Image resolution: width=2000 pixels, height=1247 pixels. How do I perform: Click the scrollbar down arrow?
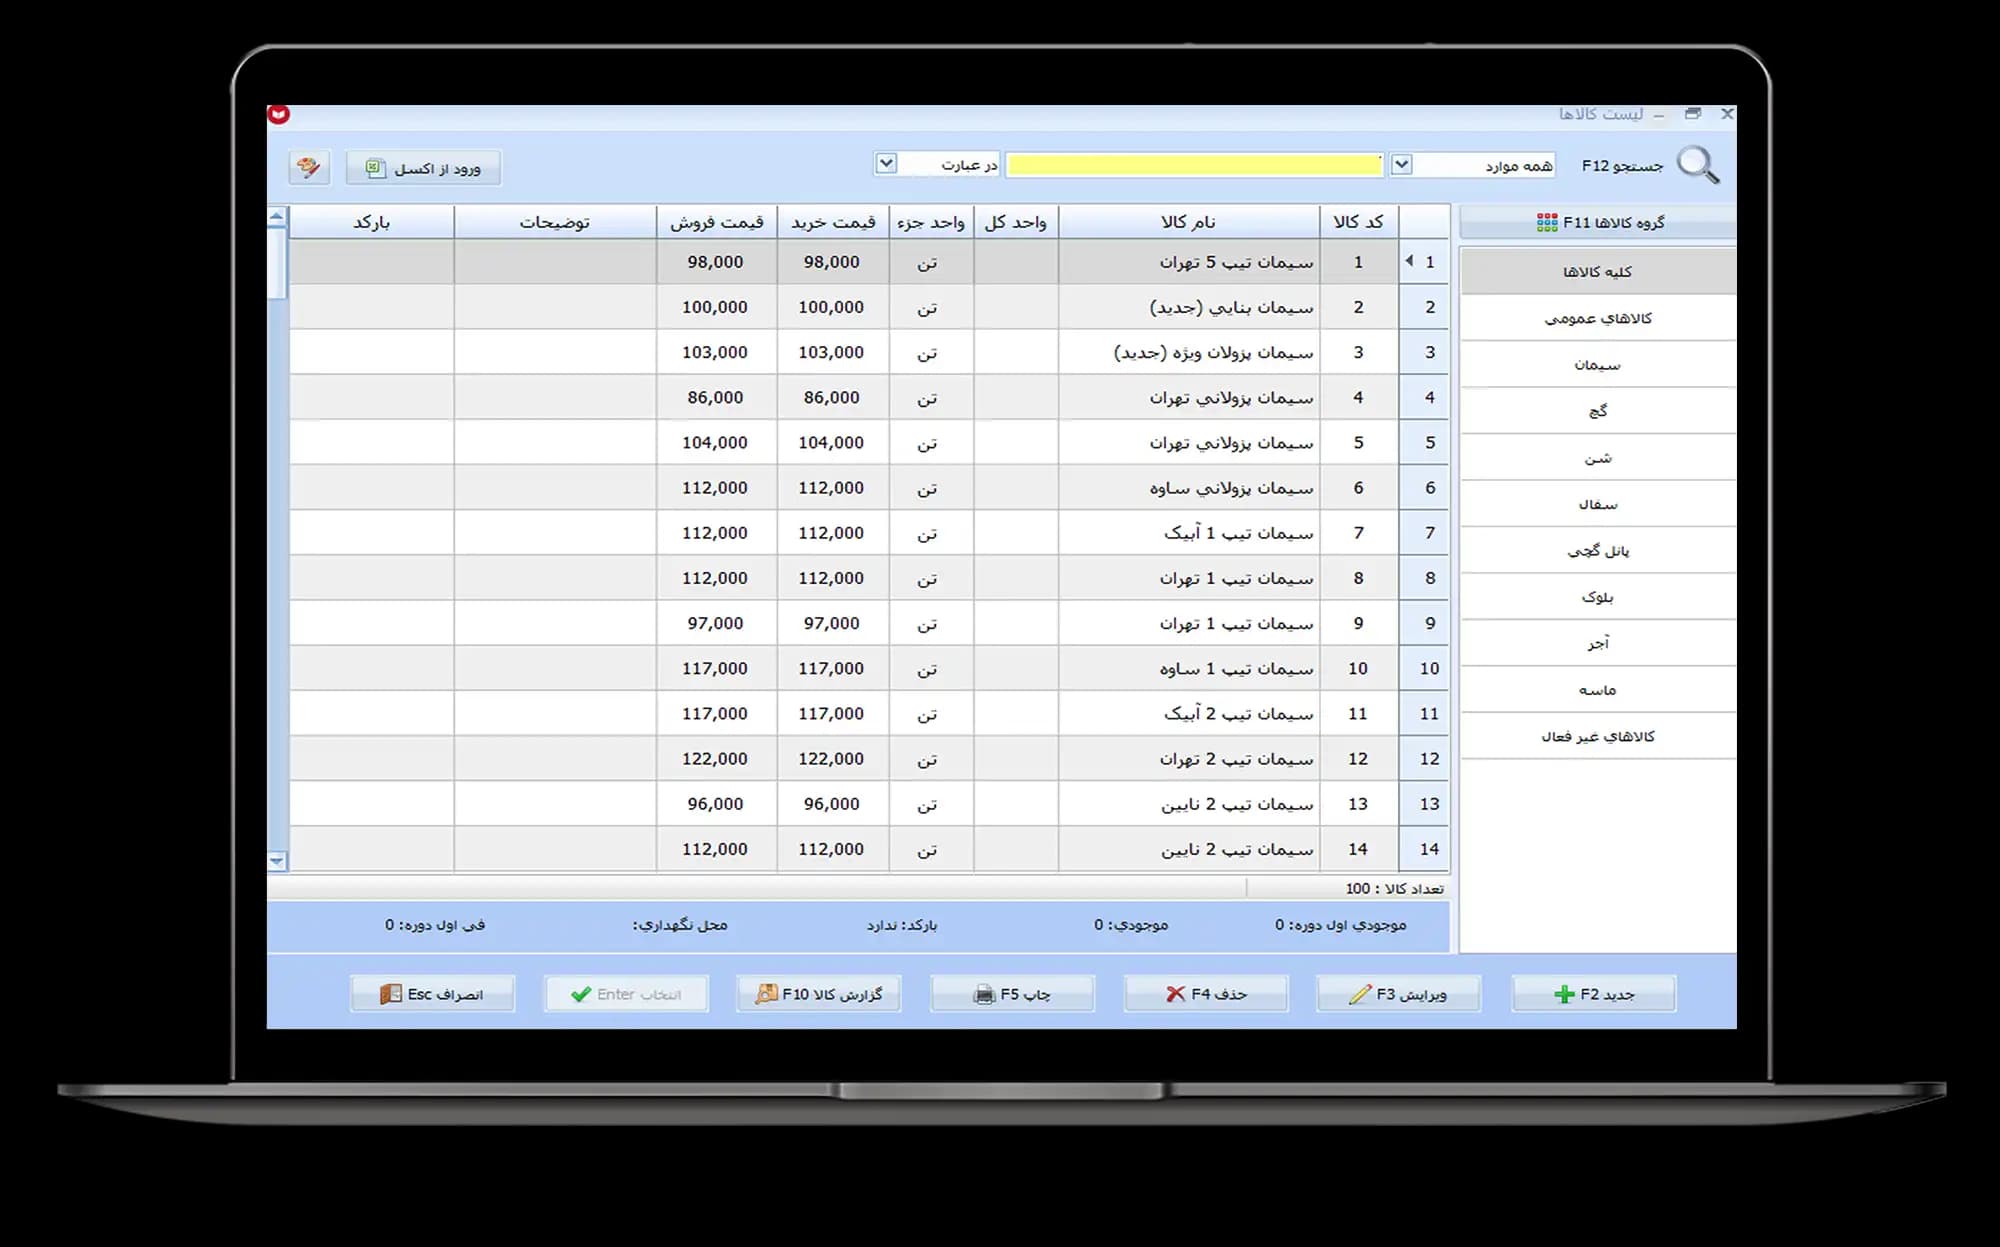point(277,860)
